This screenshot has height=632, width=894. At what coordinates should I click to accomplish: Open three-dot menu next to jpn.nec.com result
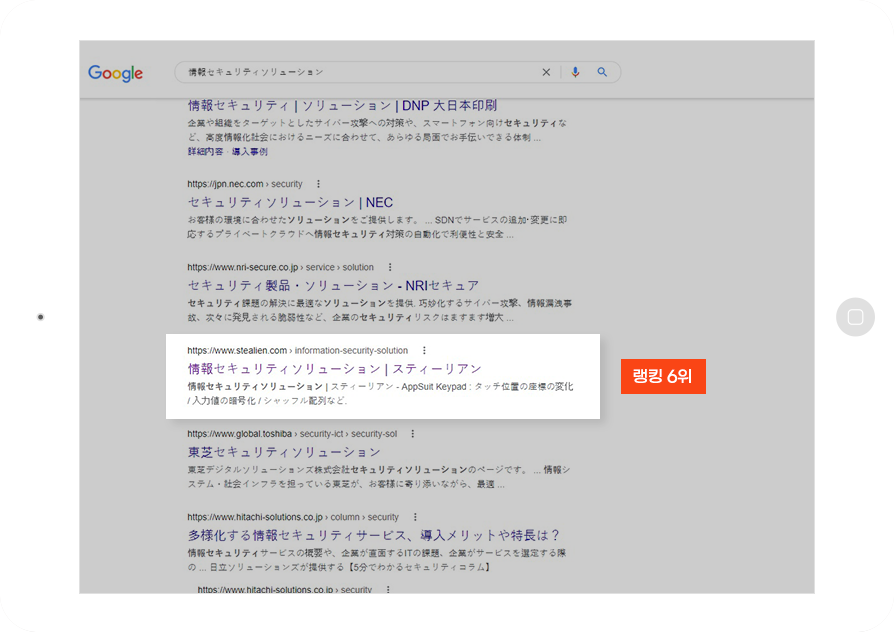318,184
